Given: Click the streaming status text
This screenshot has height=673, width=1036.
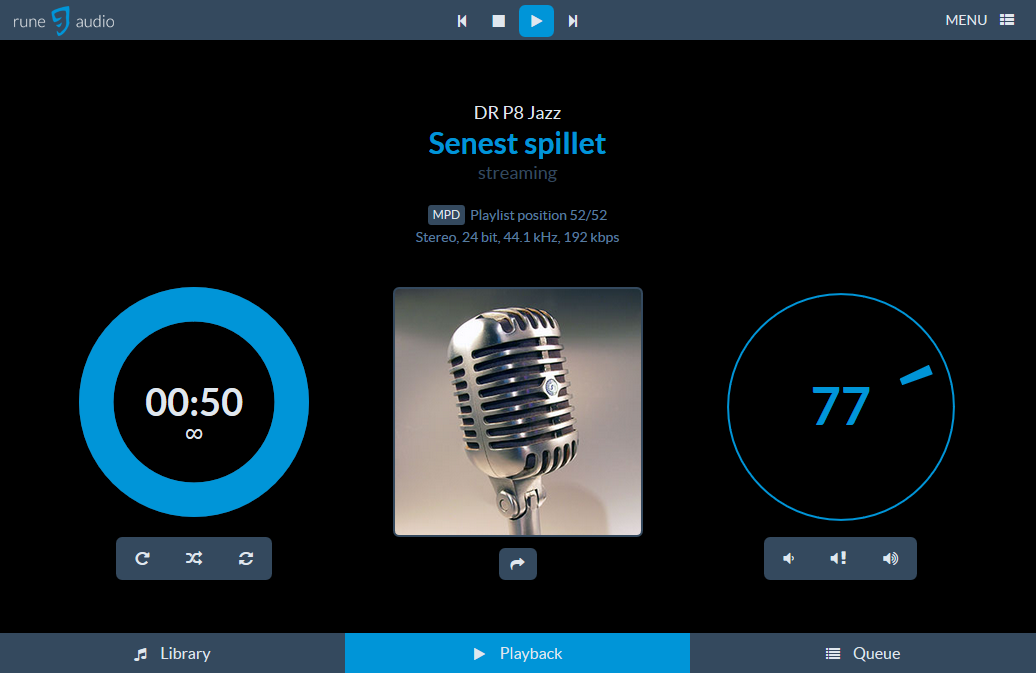Looking at the screenshot, I should coord(517,173).
